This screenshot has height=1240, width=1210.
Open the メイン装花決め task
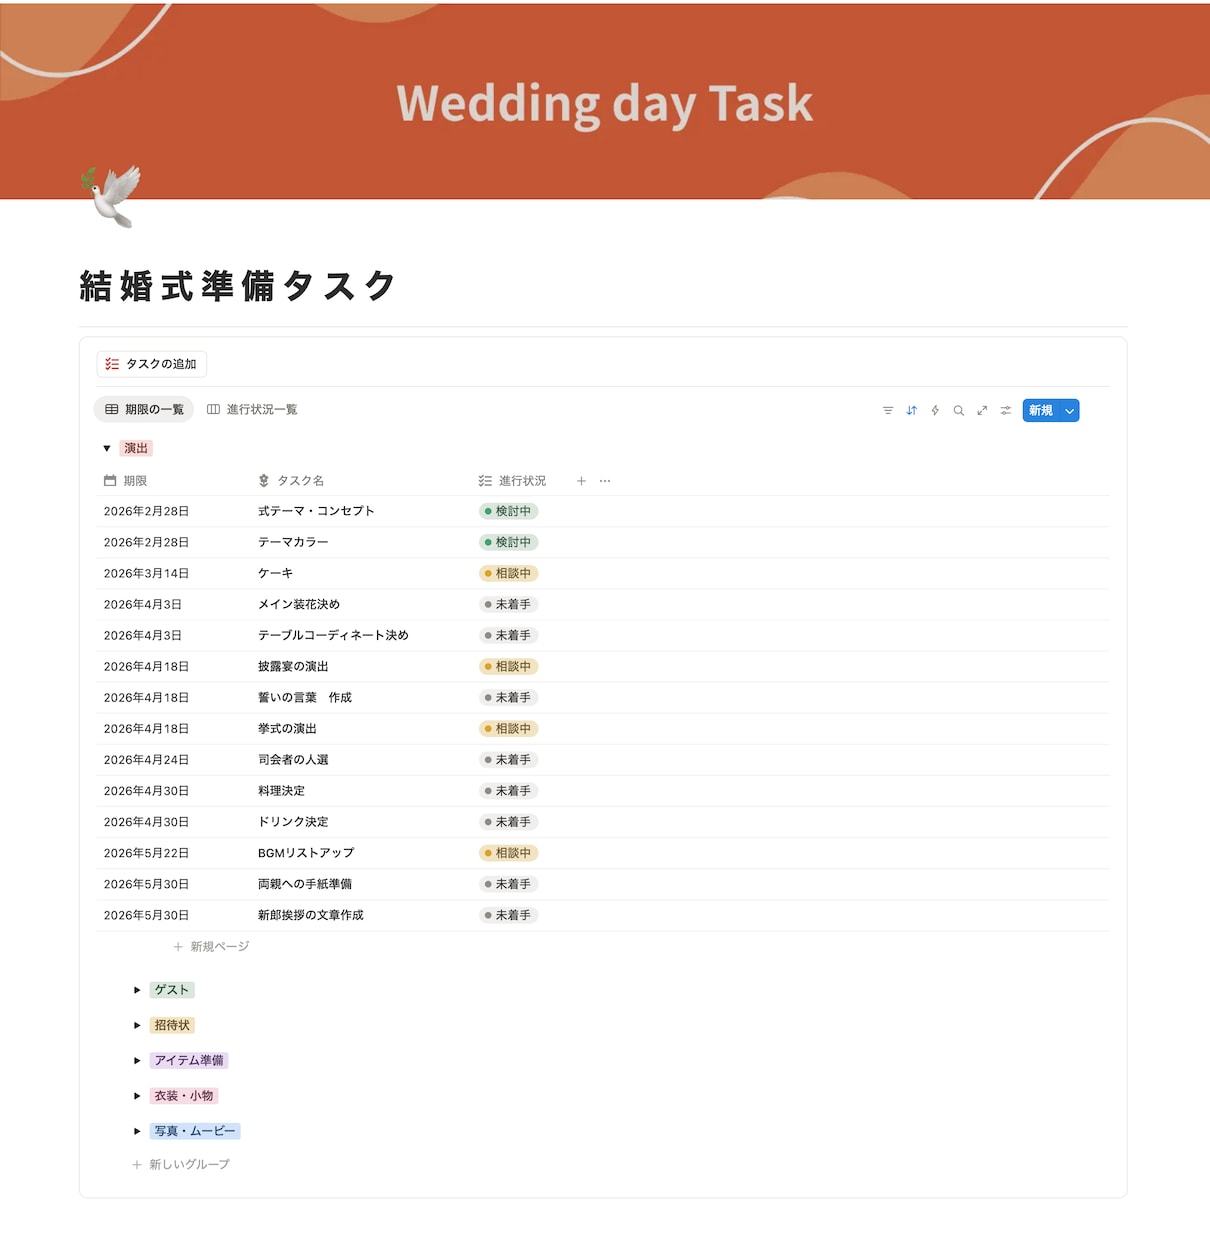tap(299, 604)
